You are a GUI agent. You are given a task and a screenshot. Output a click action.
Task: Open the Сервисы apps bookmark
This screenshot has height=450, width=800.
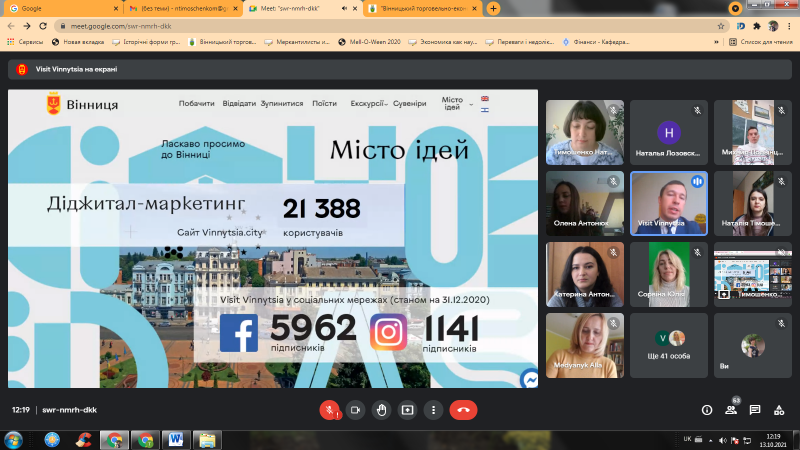click(25, 42)
